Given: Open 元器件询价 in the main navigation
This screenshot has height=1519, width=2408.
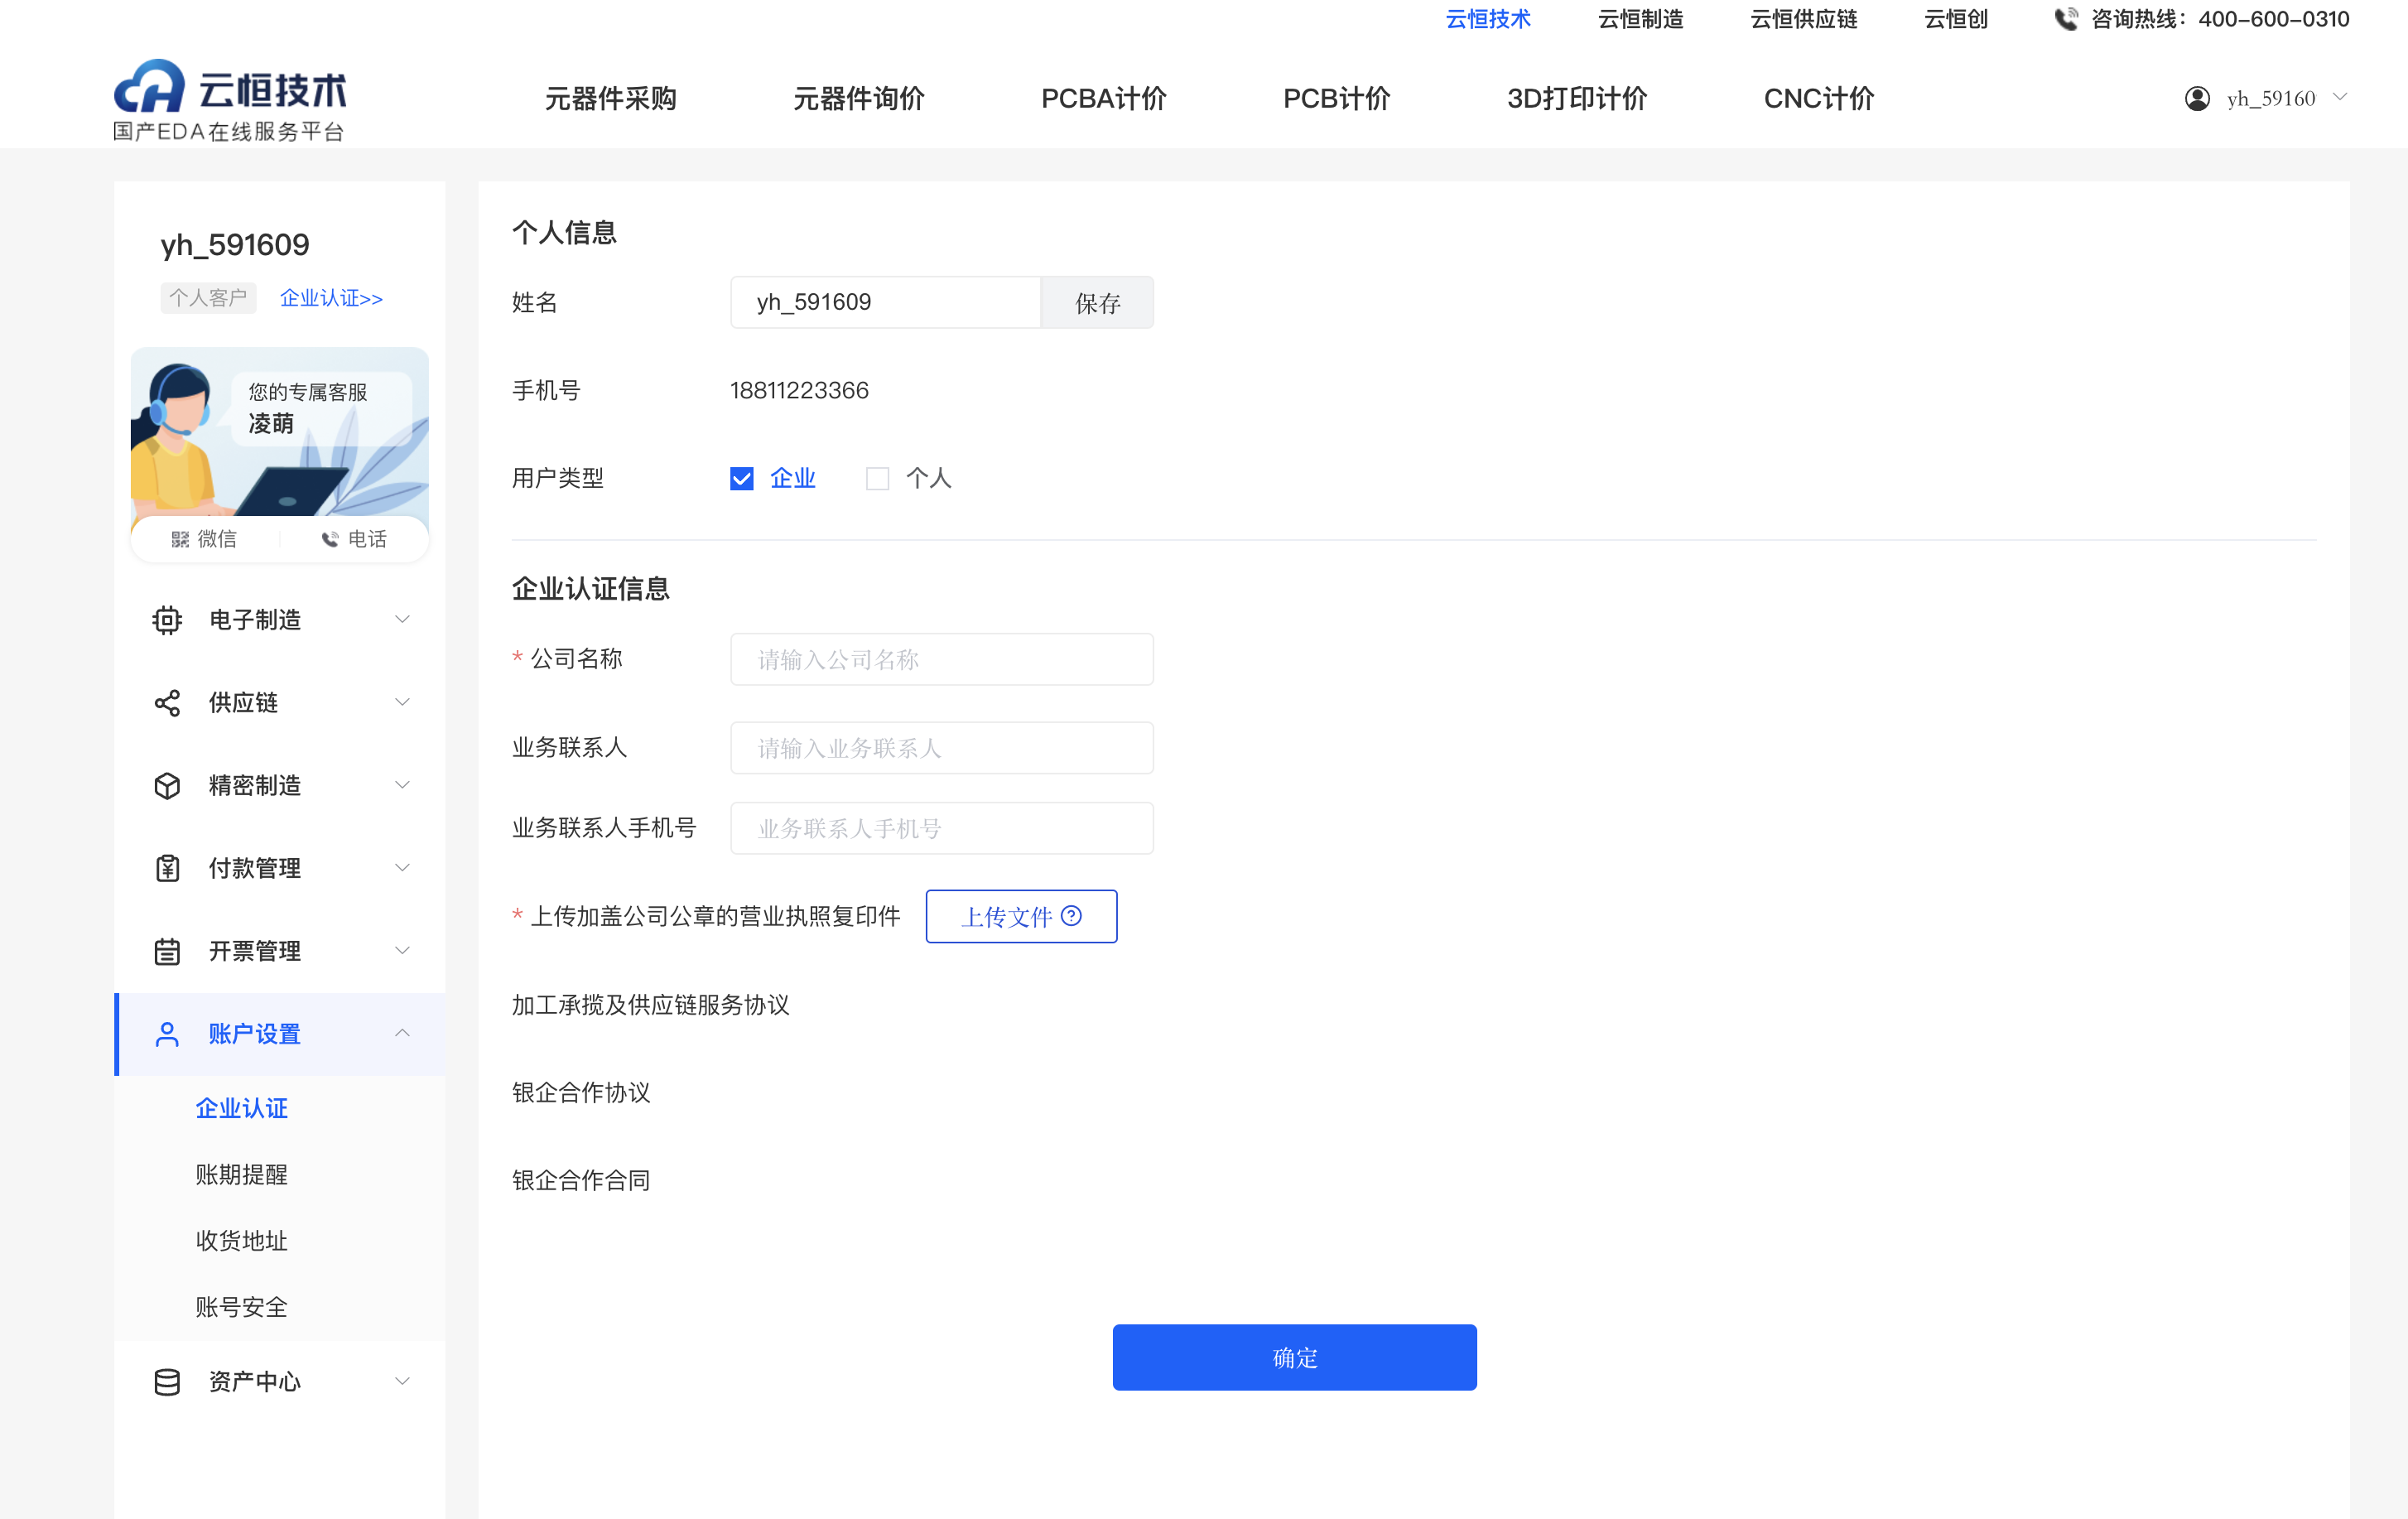Looking at the screenshot, I should 859,99.
